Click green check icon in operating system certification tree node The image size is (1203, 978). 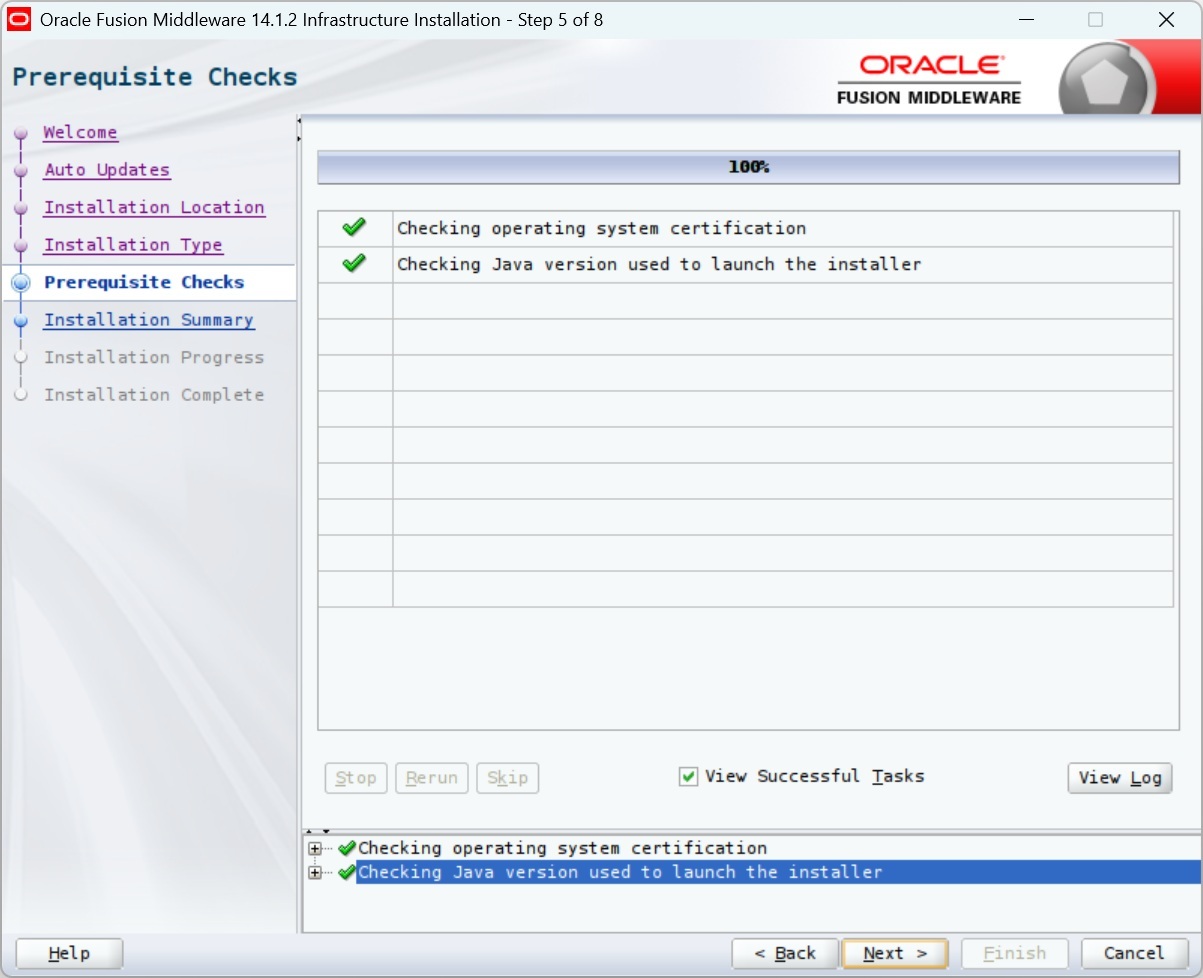coord(347,848)
